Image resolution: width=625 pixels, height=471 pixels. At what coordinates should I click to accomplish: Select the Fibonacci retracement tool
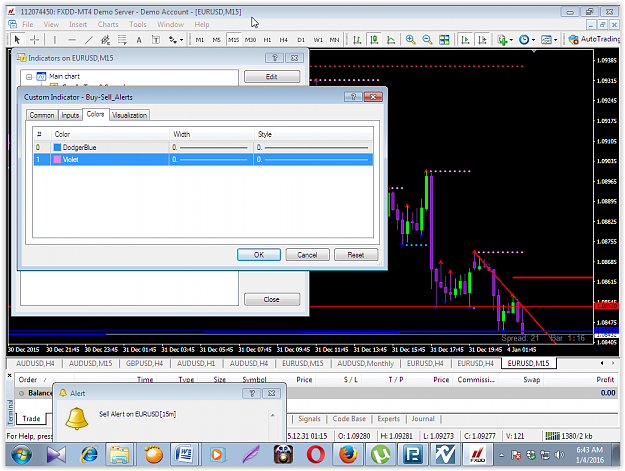coord(122,39)
